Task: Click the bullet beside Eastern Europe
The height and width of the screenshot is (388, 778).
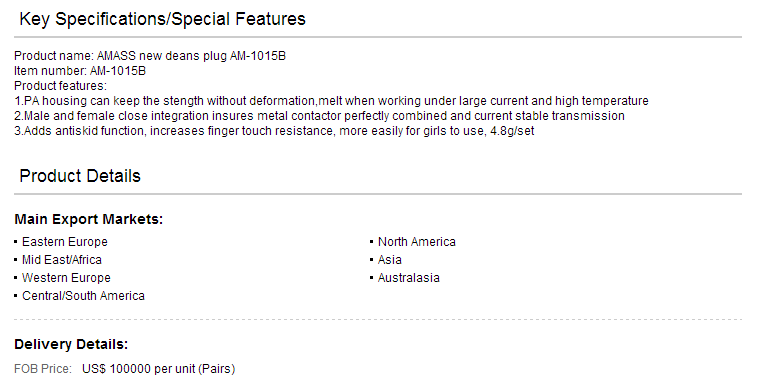Action: tap(16, 242)
